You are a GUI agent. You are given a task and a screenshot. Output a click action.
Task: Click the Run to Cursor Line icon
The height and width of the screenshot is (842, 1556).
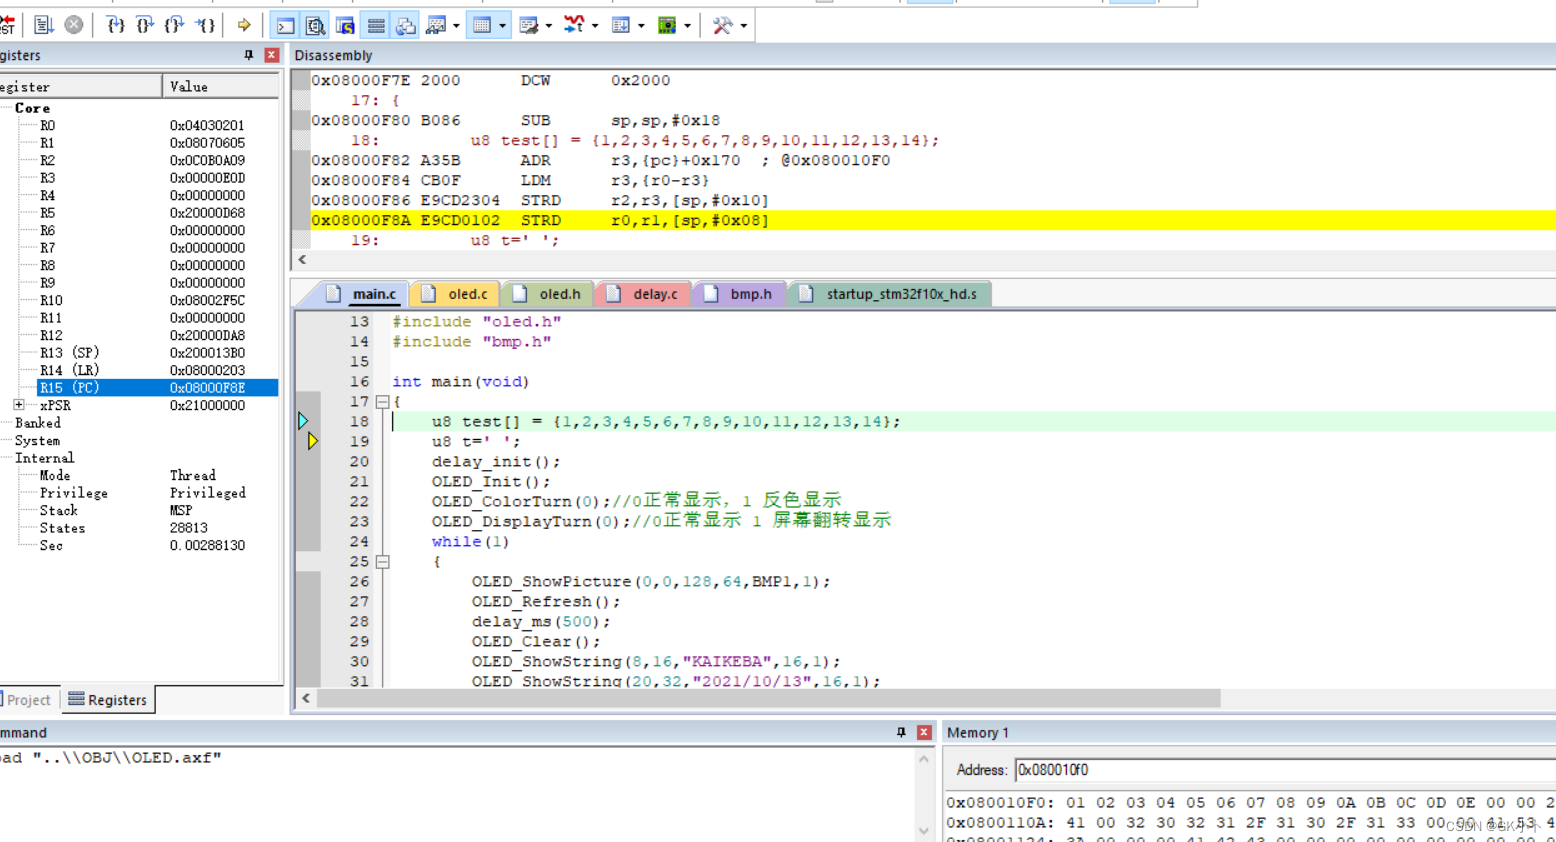click(205, 24)
